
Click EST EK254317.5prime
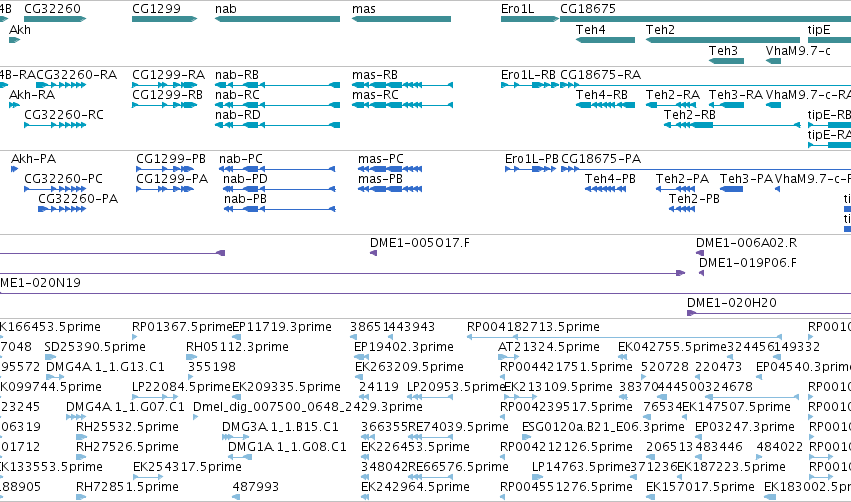pos(187,468)
